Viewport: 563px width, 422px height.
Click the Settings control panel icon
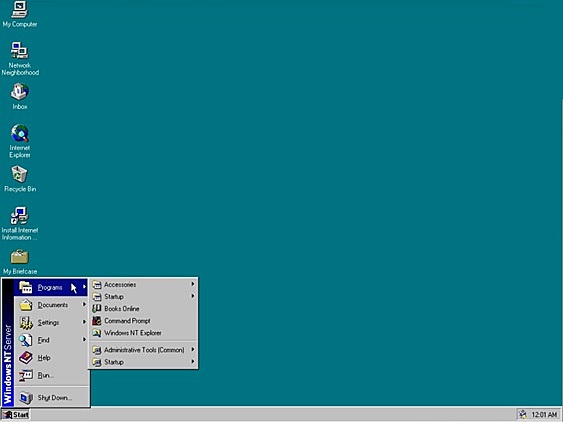point(26,323)
